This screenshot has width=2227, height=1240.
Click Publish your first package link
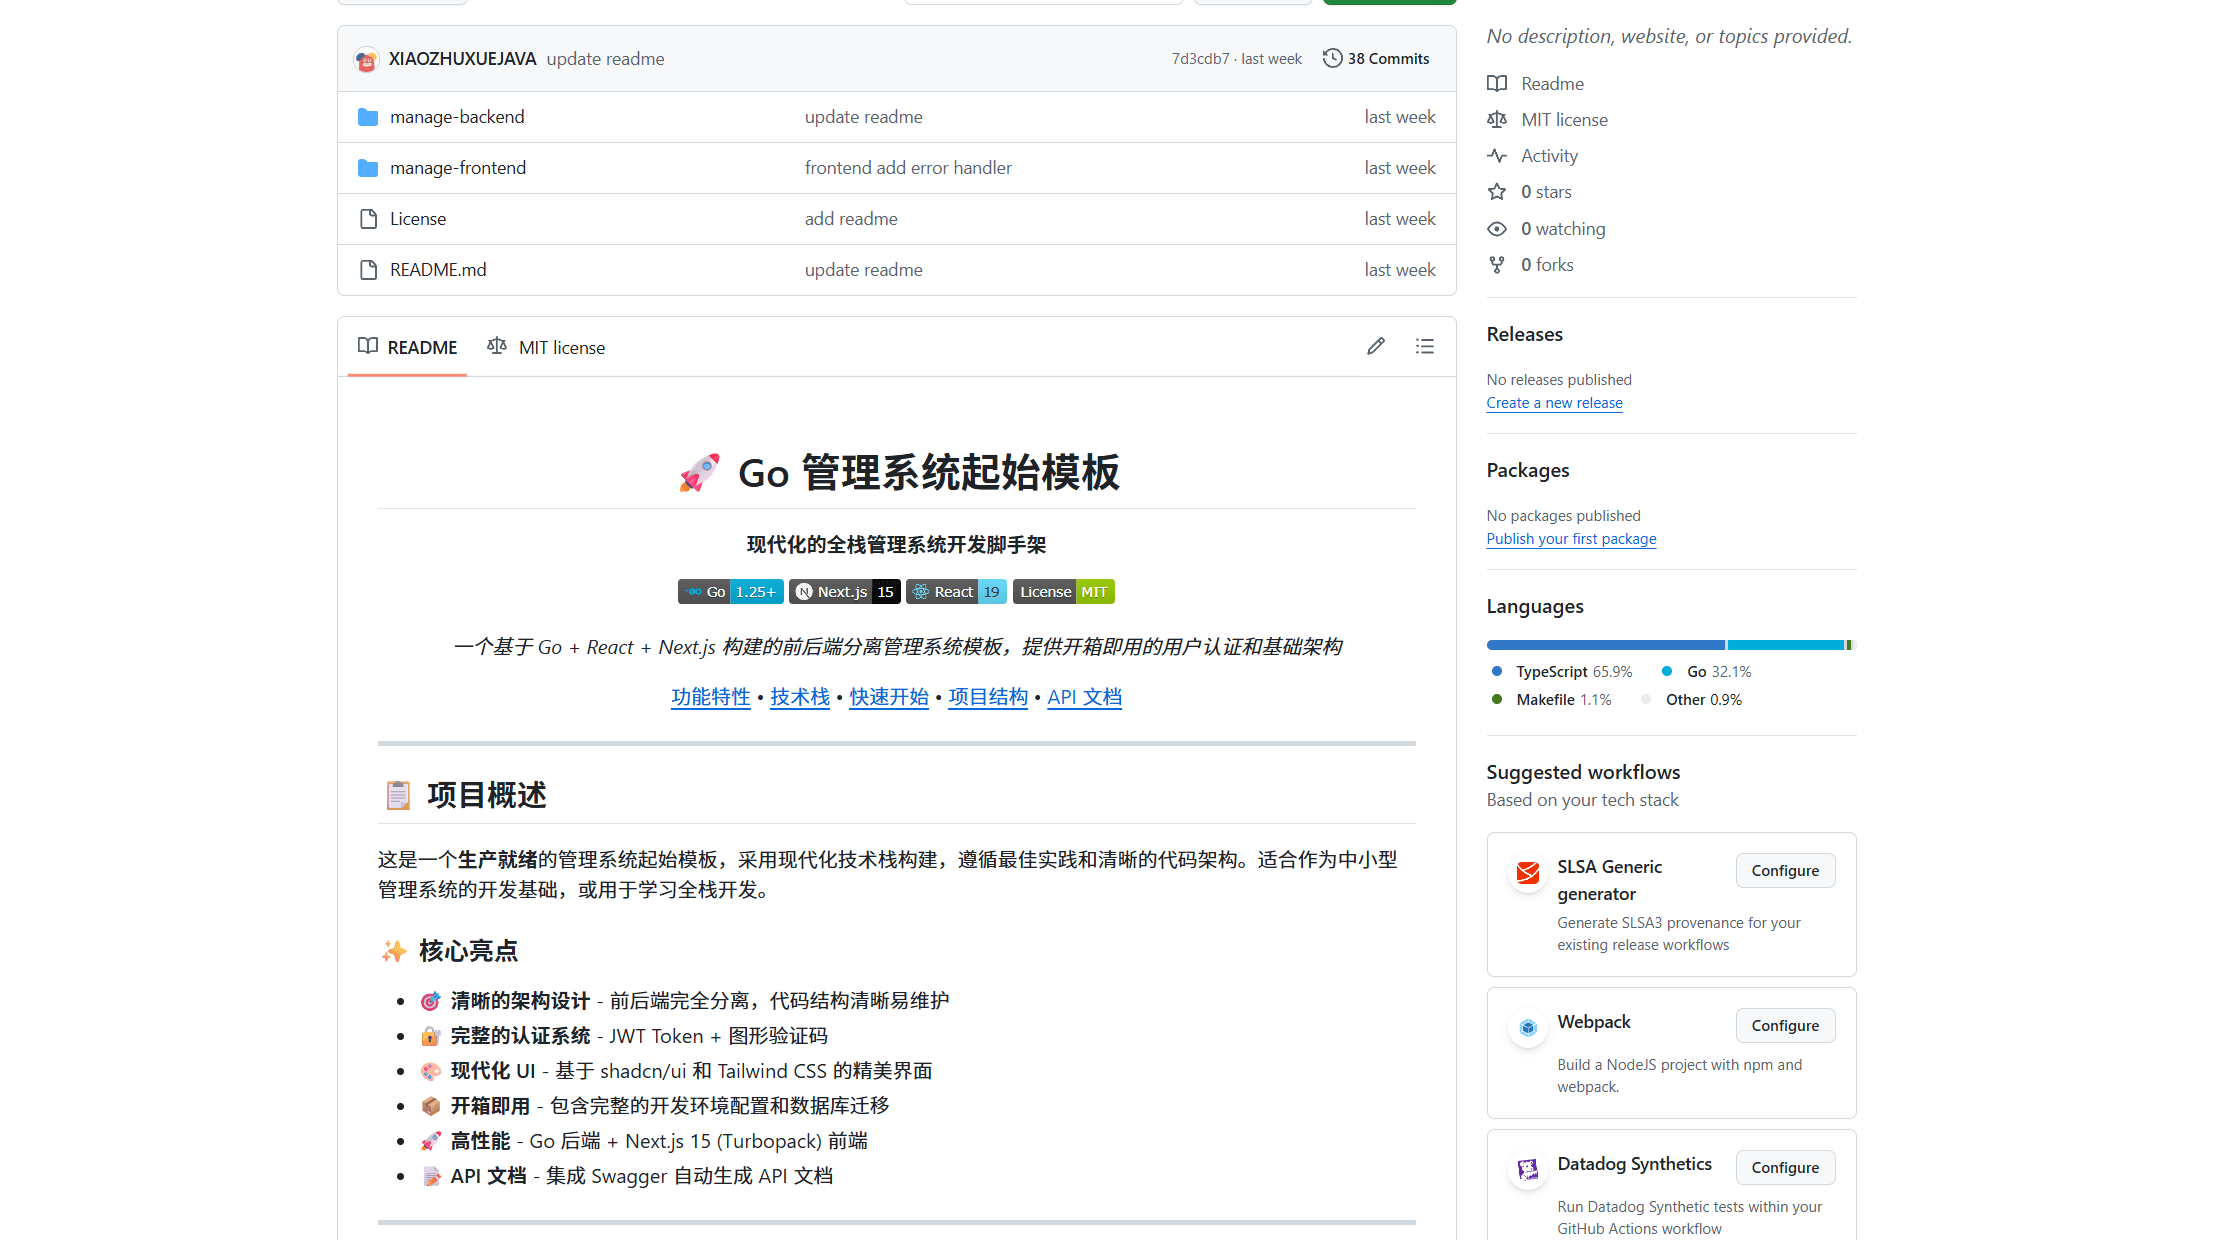point(1571,539)
